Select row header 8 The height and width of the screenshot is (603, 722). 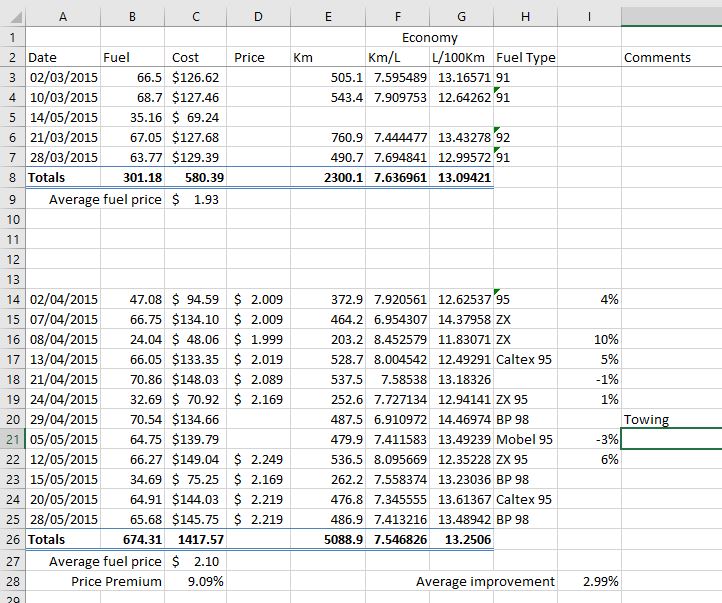click(12, 177)
